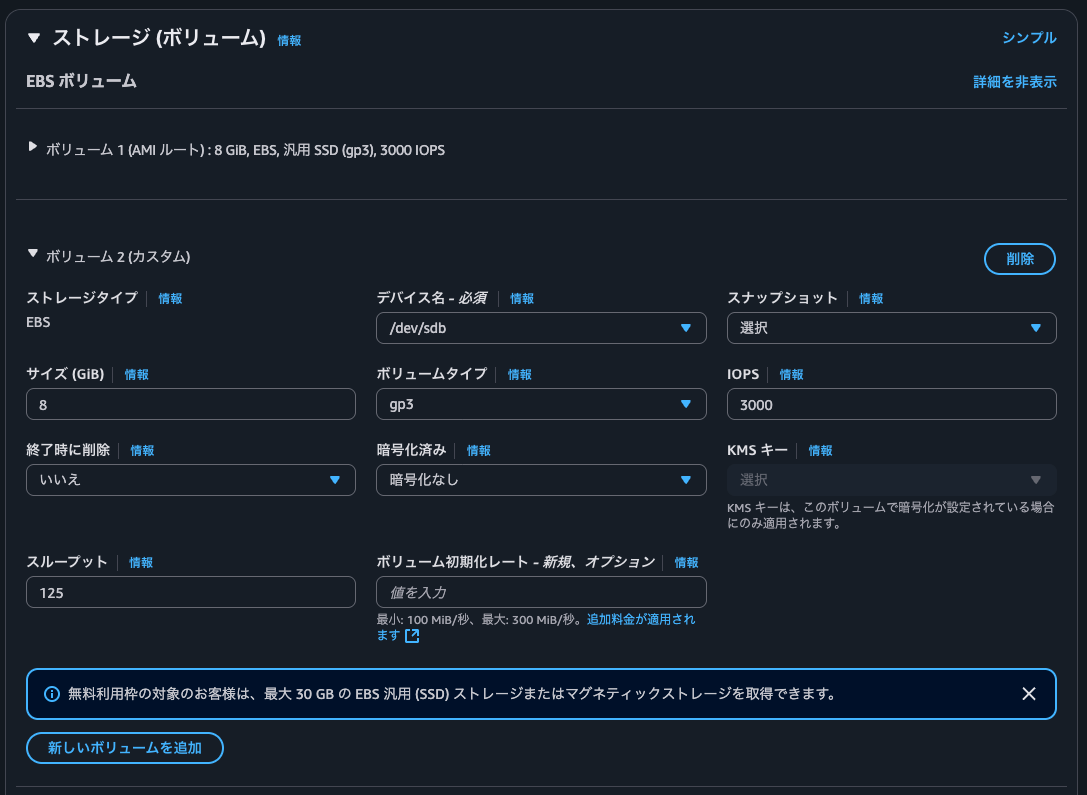Click the ボリューム初期化レート input field
The height and width of the screenshot is (795, 1087).
point(541,592)
